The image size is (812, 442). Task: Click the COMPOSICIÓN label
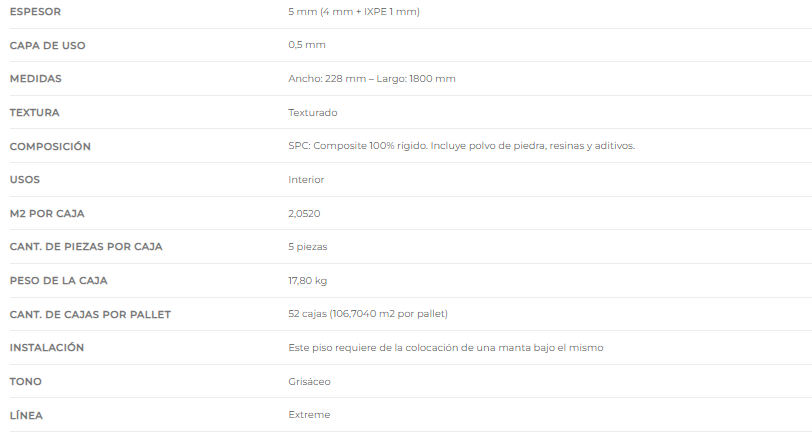click(50, 146)
